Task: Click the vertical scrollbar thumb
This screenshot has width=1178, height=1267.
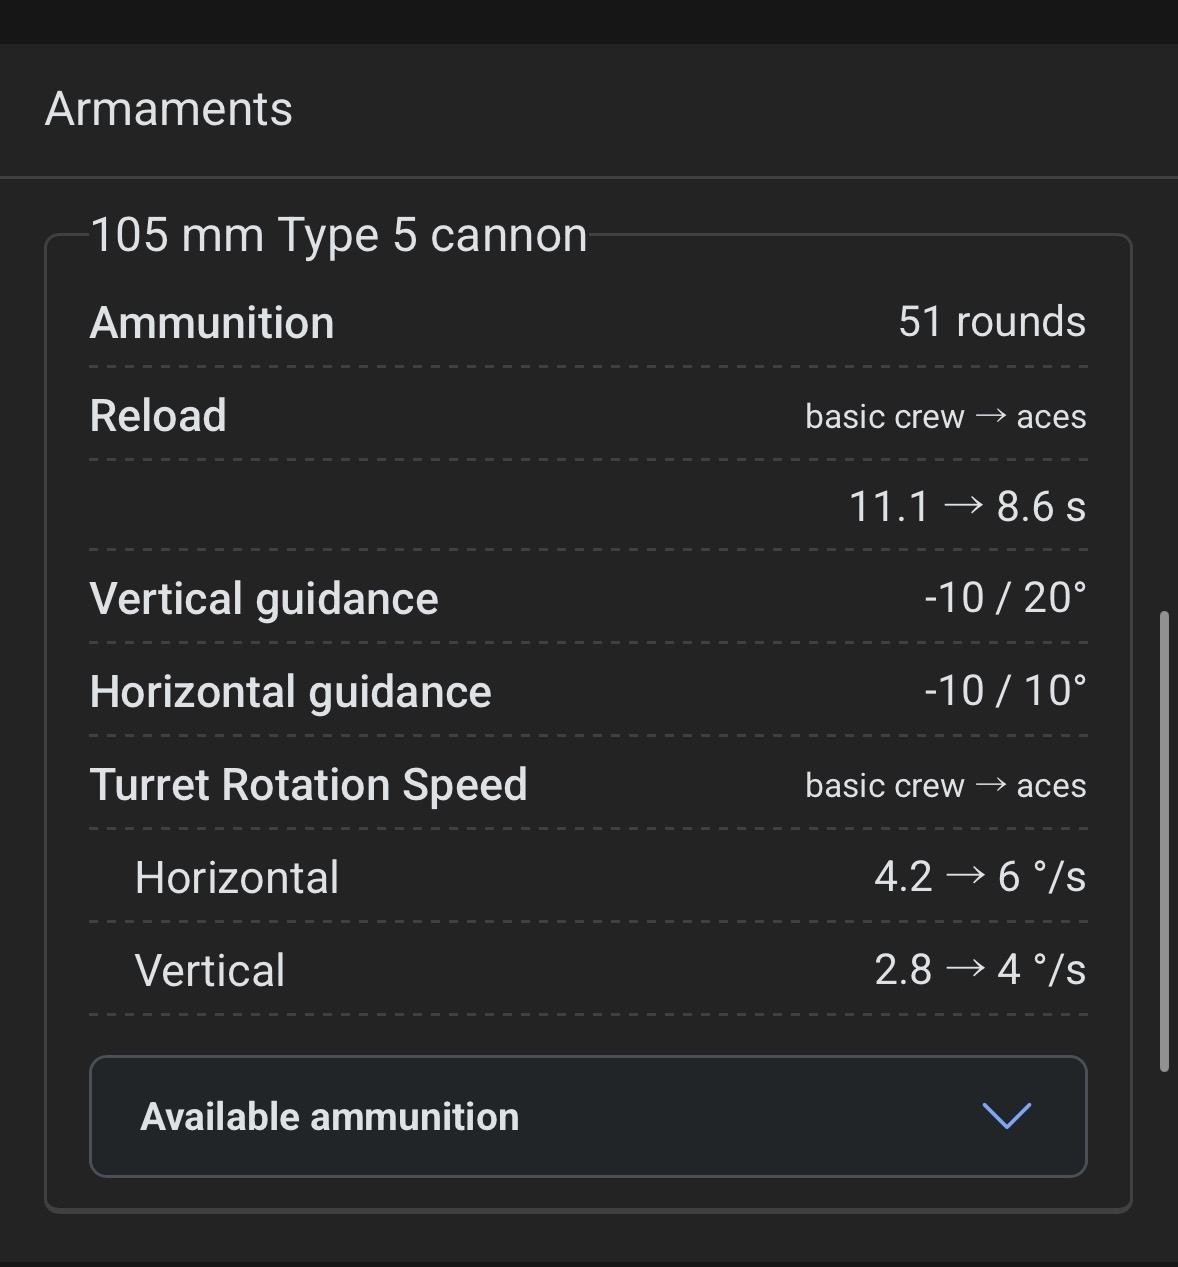Action: (1164, 840)
